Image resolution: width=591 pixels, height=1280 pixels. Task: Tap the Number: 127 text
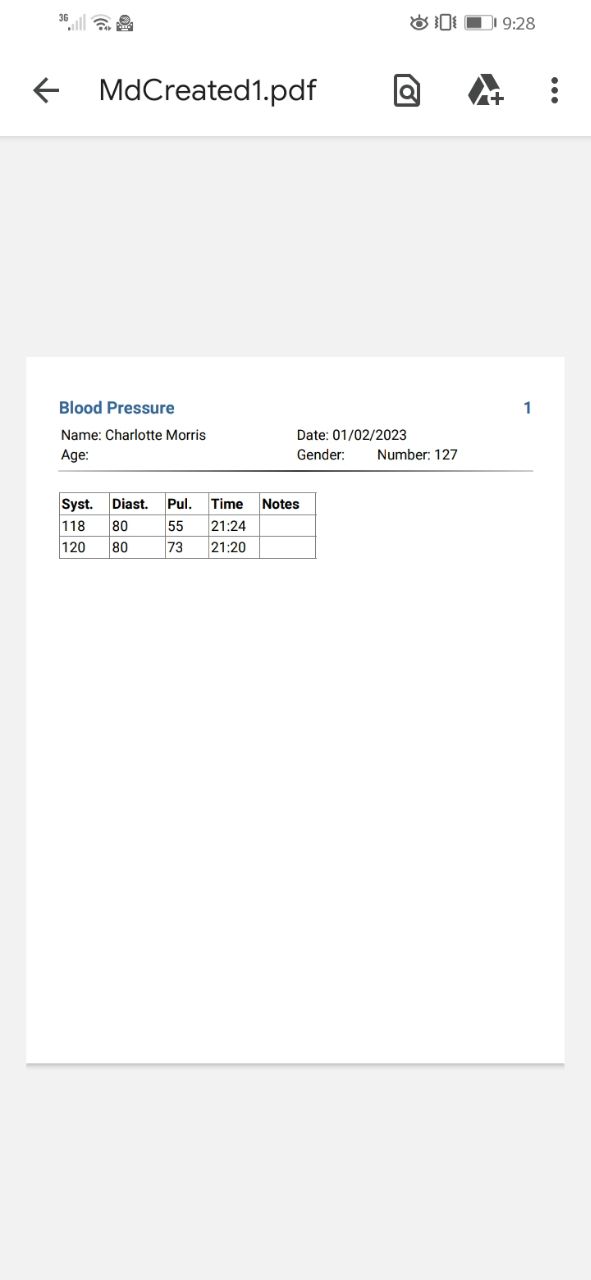(417, 455)
